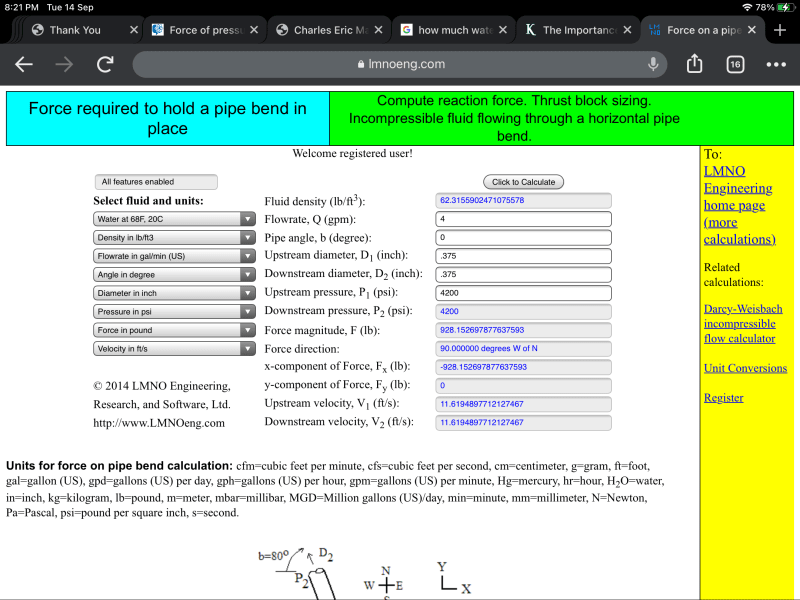
Task: Open the tab switcher showing 16
Action: click(735, 64)
